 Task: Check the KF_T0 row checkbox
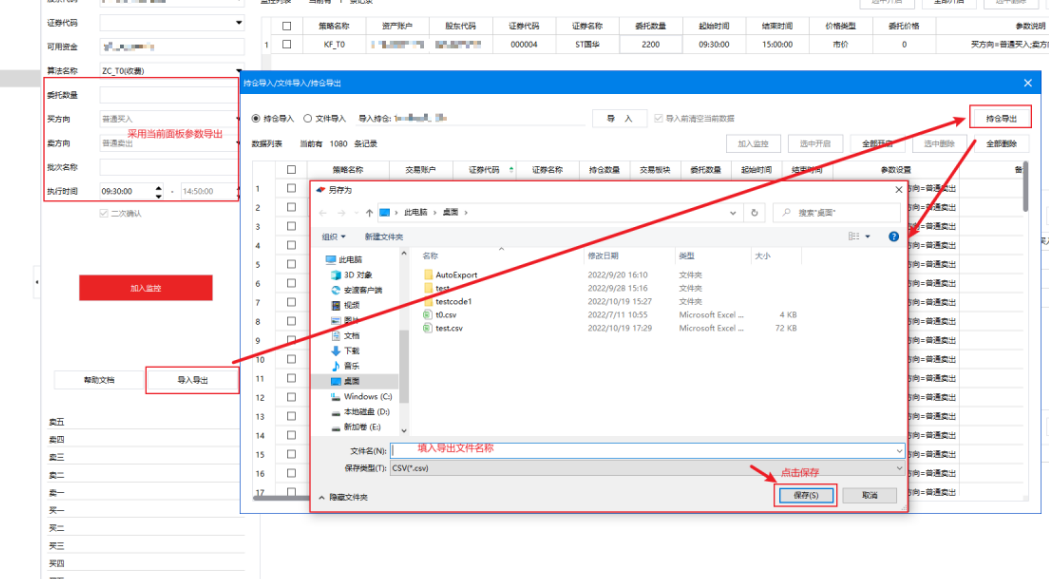pyautogui.click(x=287, y=44)
